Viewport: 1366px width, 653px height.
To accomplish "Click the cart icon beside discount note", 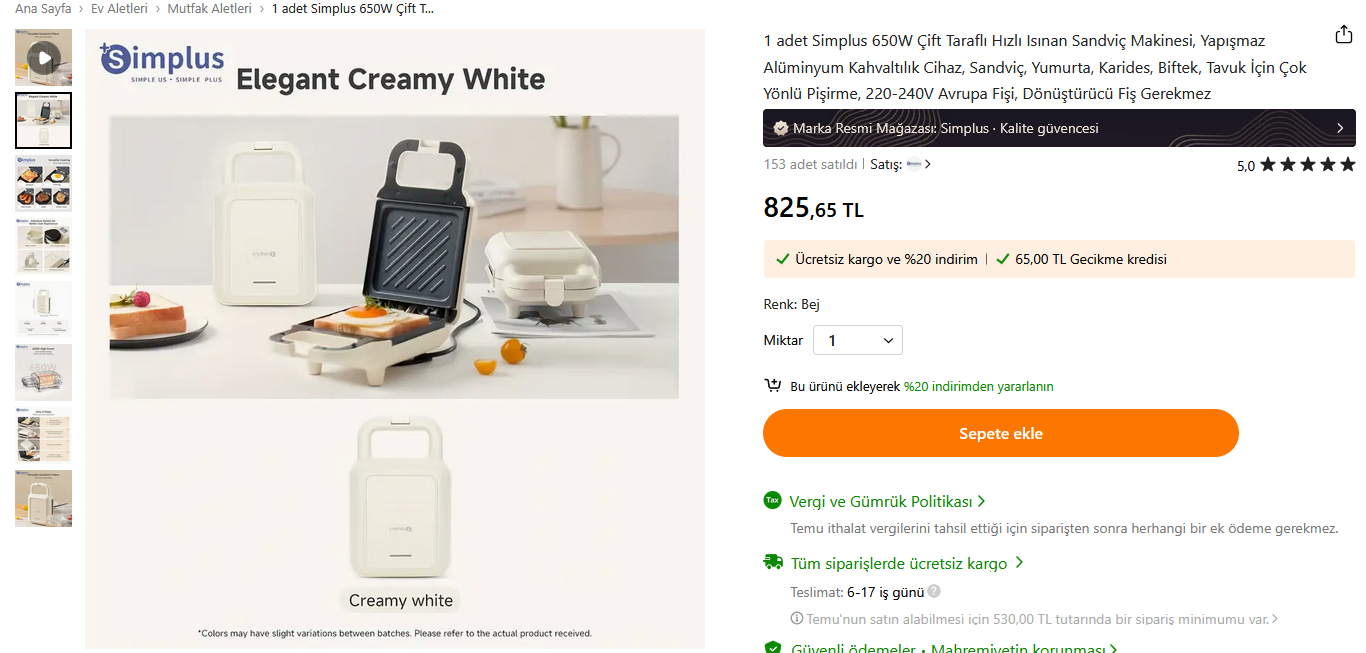I will pyautogui.click(x=773, y=386).
